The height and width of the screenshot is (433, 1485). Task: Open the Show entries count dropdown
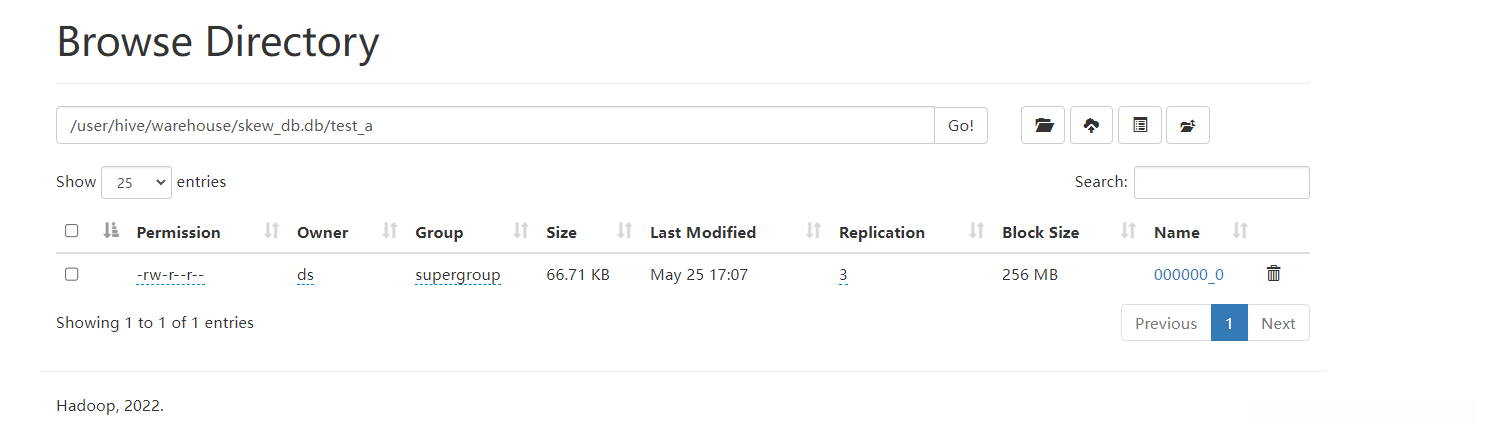coord(136,183)
